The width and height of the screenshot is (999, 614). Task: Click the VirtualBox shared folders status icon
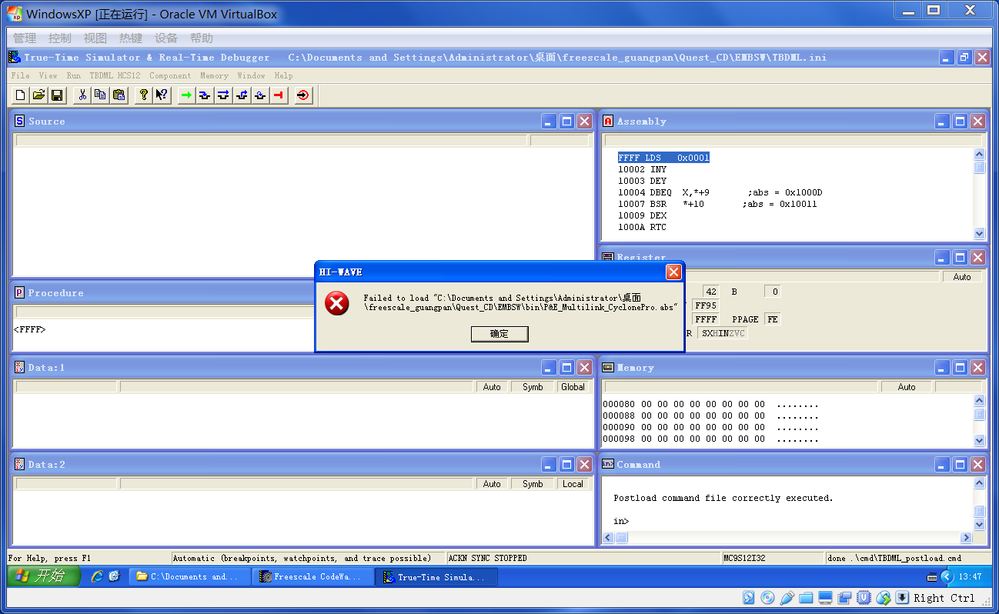point(806,597)
